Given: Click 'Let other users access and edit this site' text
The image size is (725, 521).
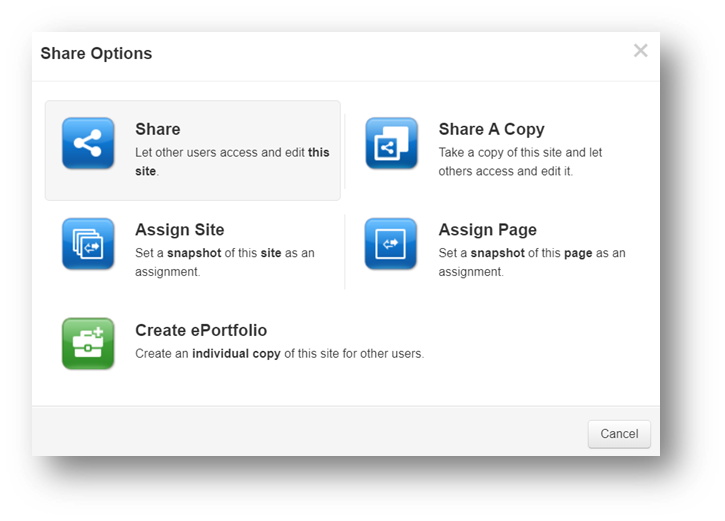Looking at the screenshot, I should (232, 162).
